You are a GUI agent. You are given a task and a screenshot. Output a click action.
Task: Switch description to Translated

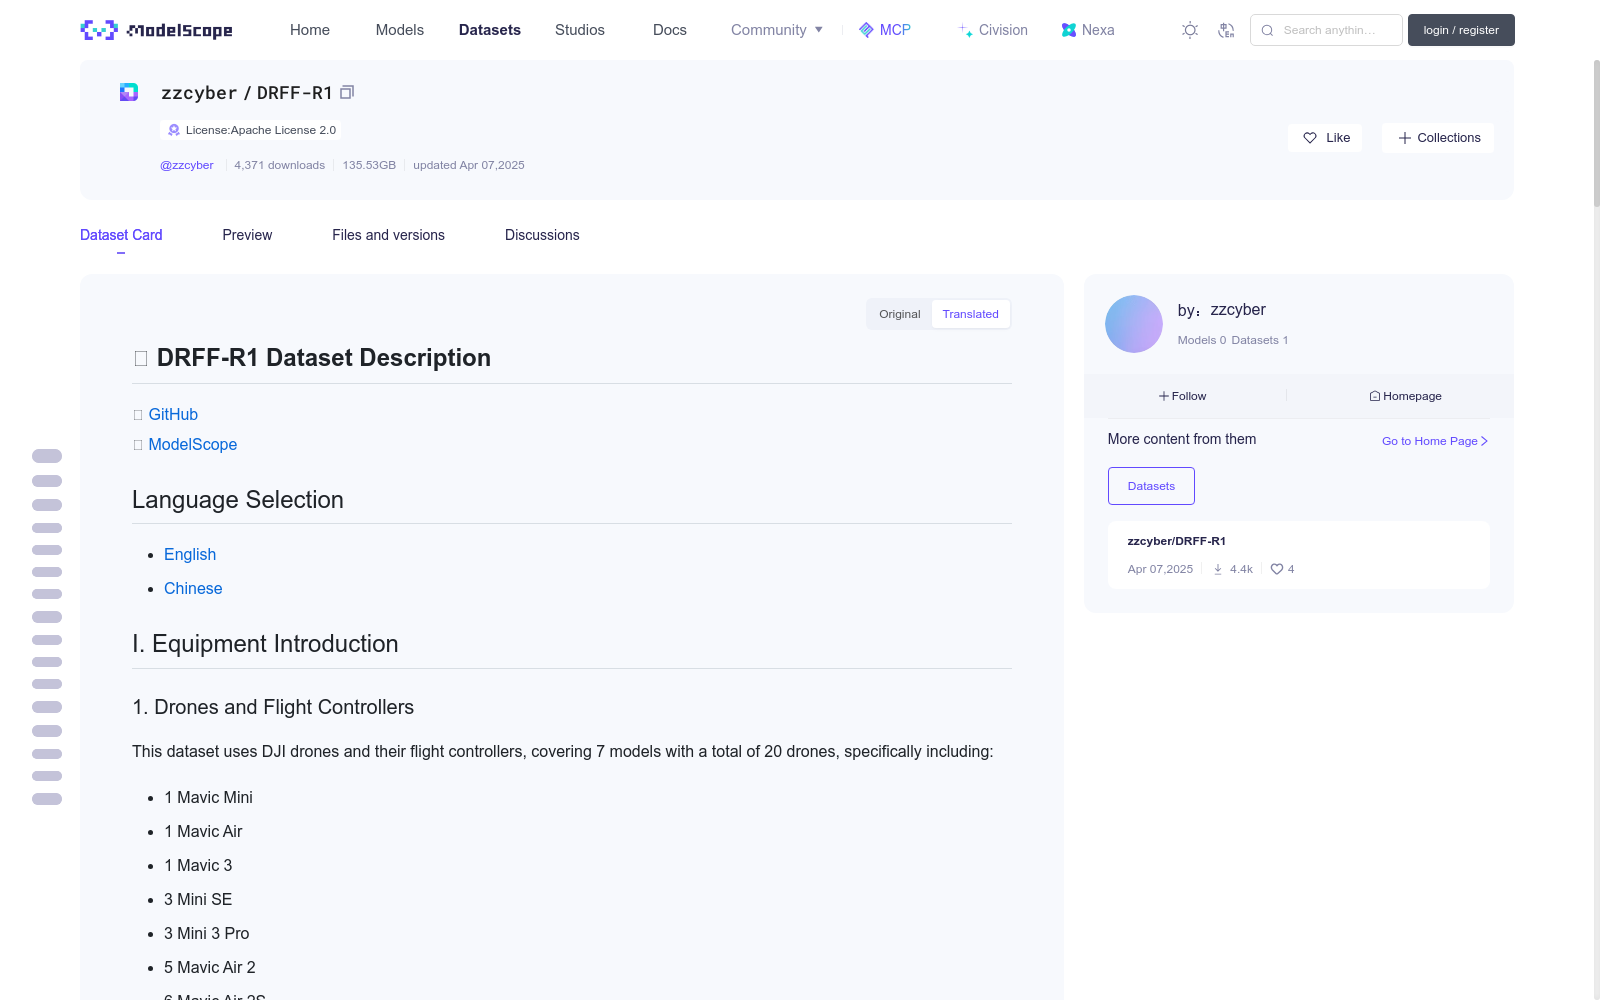(971, 314)
